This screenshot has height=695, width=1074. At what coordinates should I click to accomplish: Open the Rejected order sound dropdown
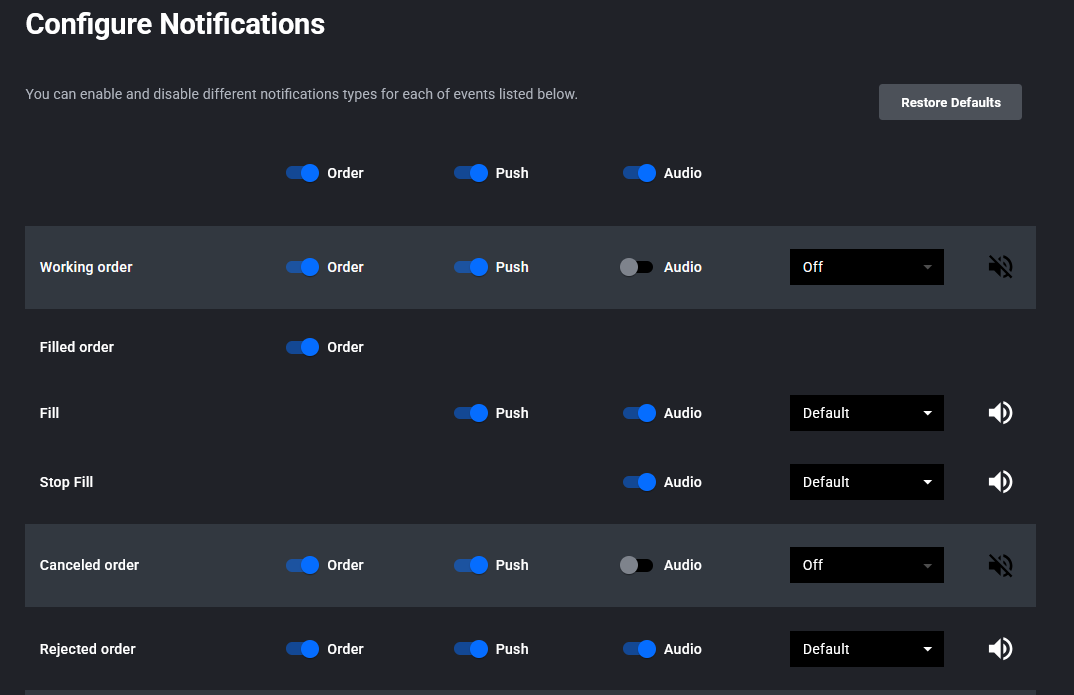pyautogui.click(x=866, y=649)
